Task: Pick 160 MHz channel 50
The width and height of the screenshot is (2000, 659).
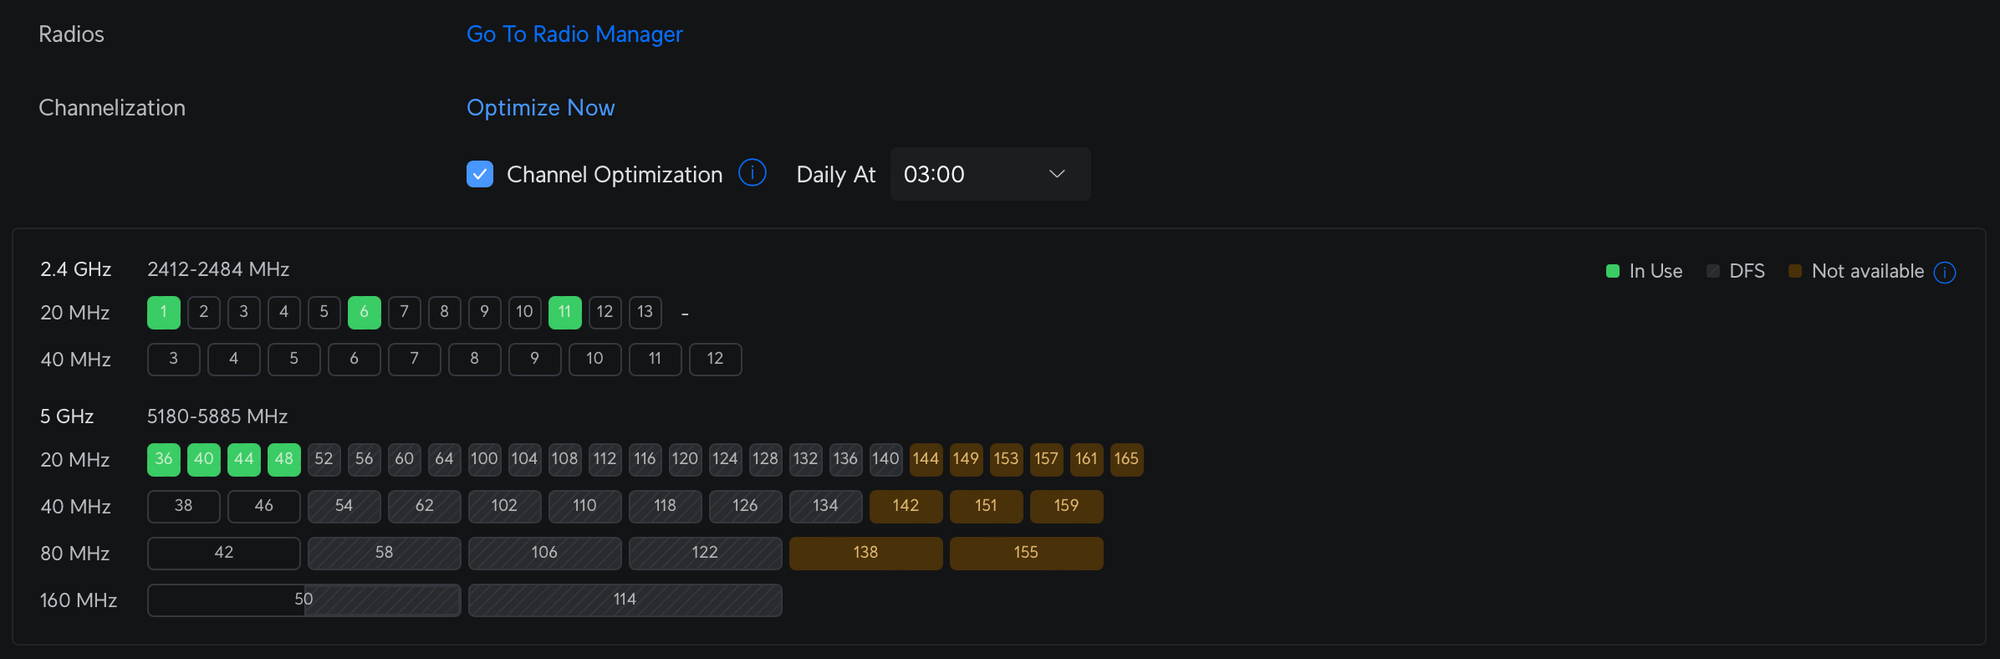Action: coord(304,600)
